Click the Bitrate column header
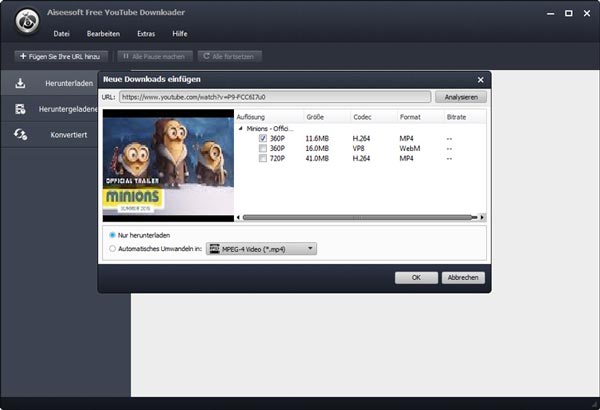Screen dimensions: 600x410 click(465, 117)
